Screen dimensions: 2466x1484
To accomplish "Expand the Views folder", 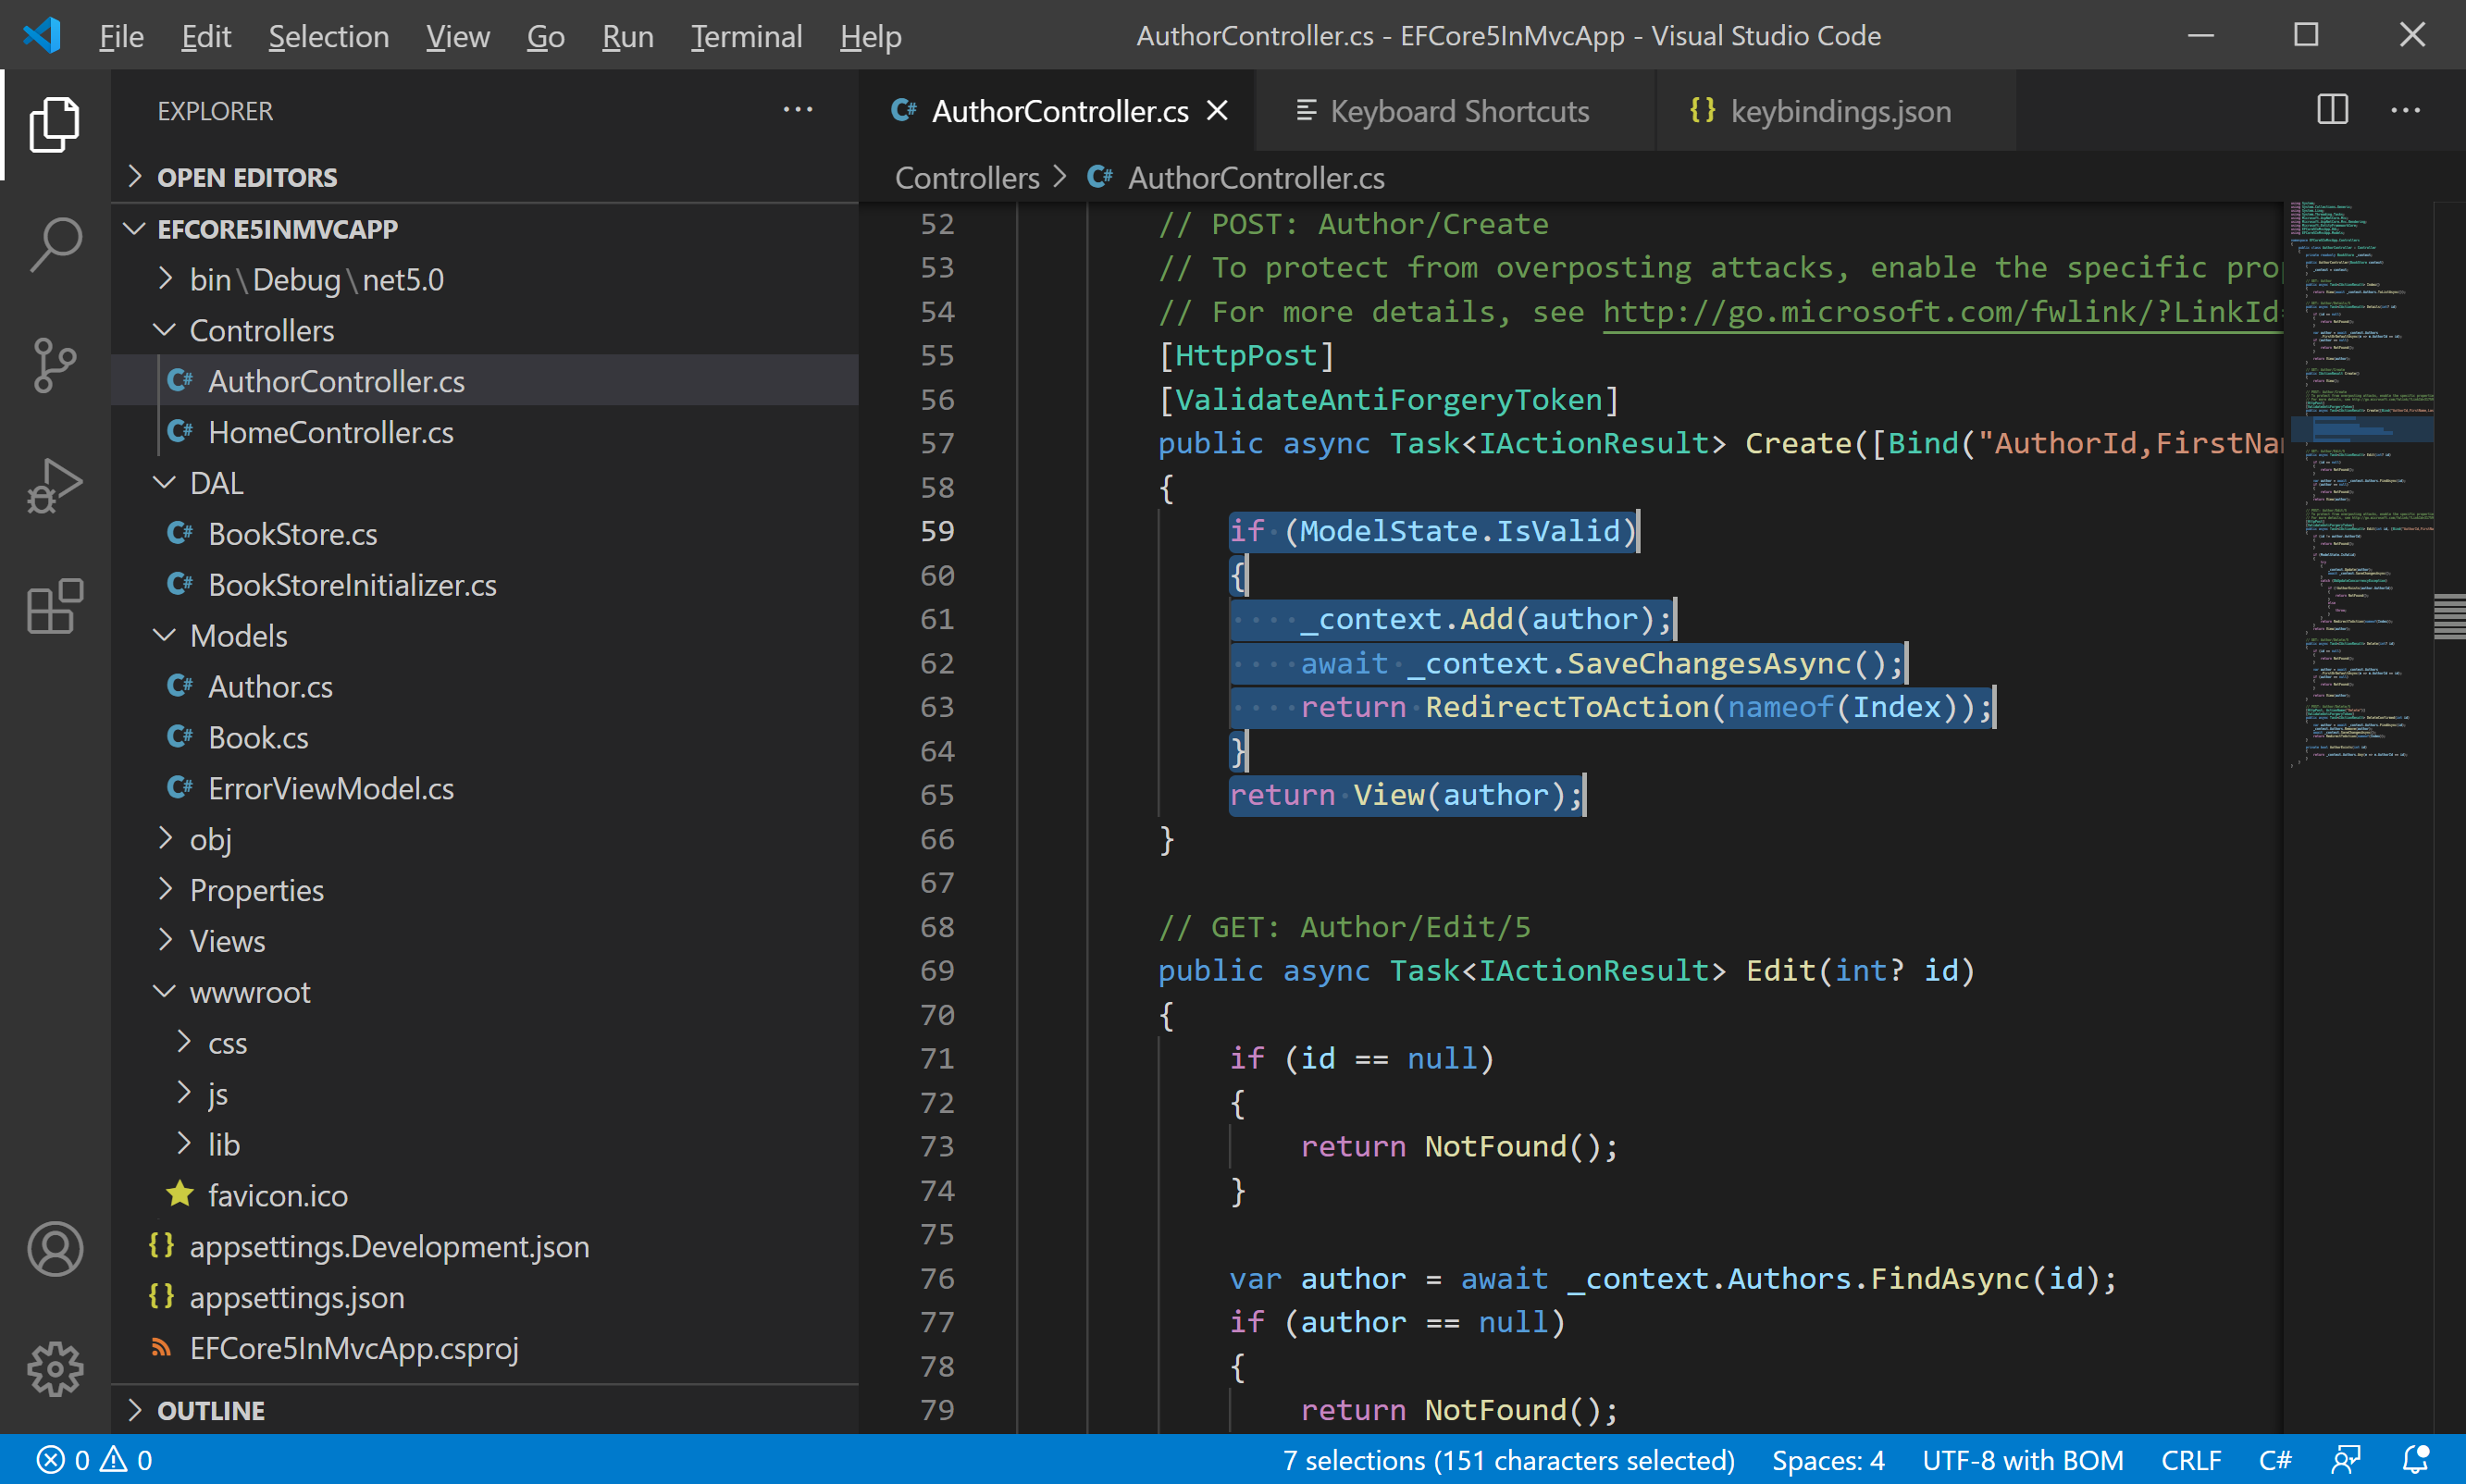I will [x=227, y=941].
